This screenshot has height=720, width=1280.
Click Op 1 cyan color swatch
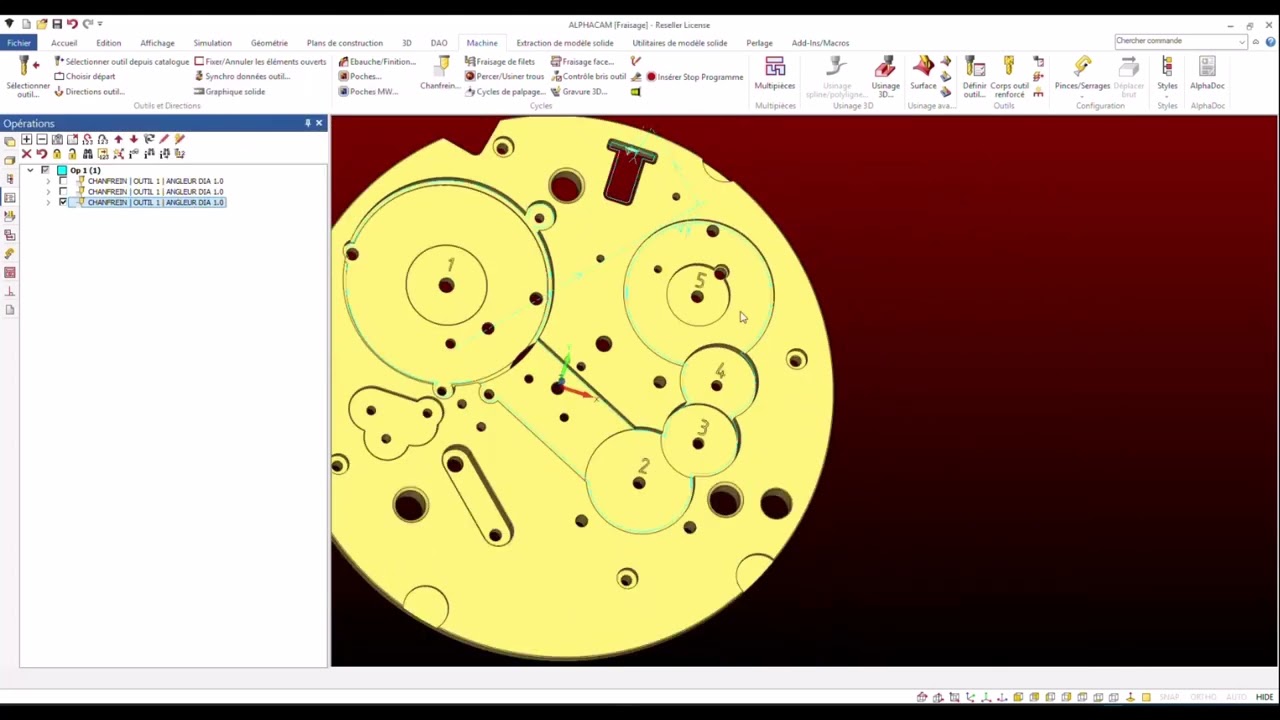pos(62,170)
